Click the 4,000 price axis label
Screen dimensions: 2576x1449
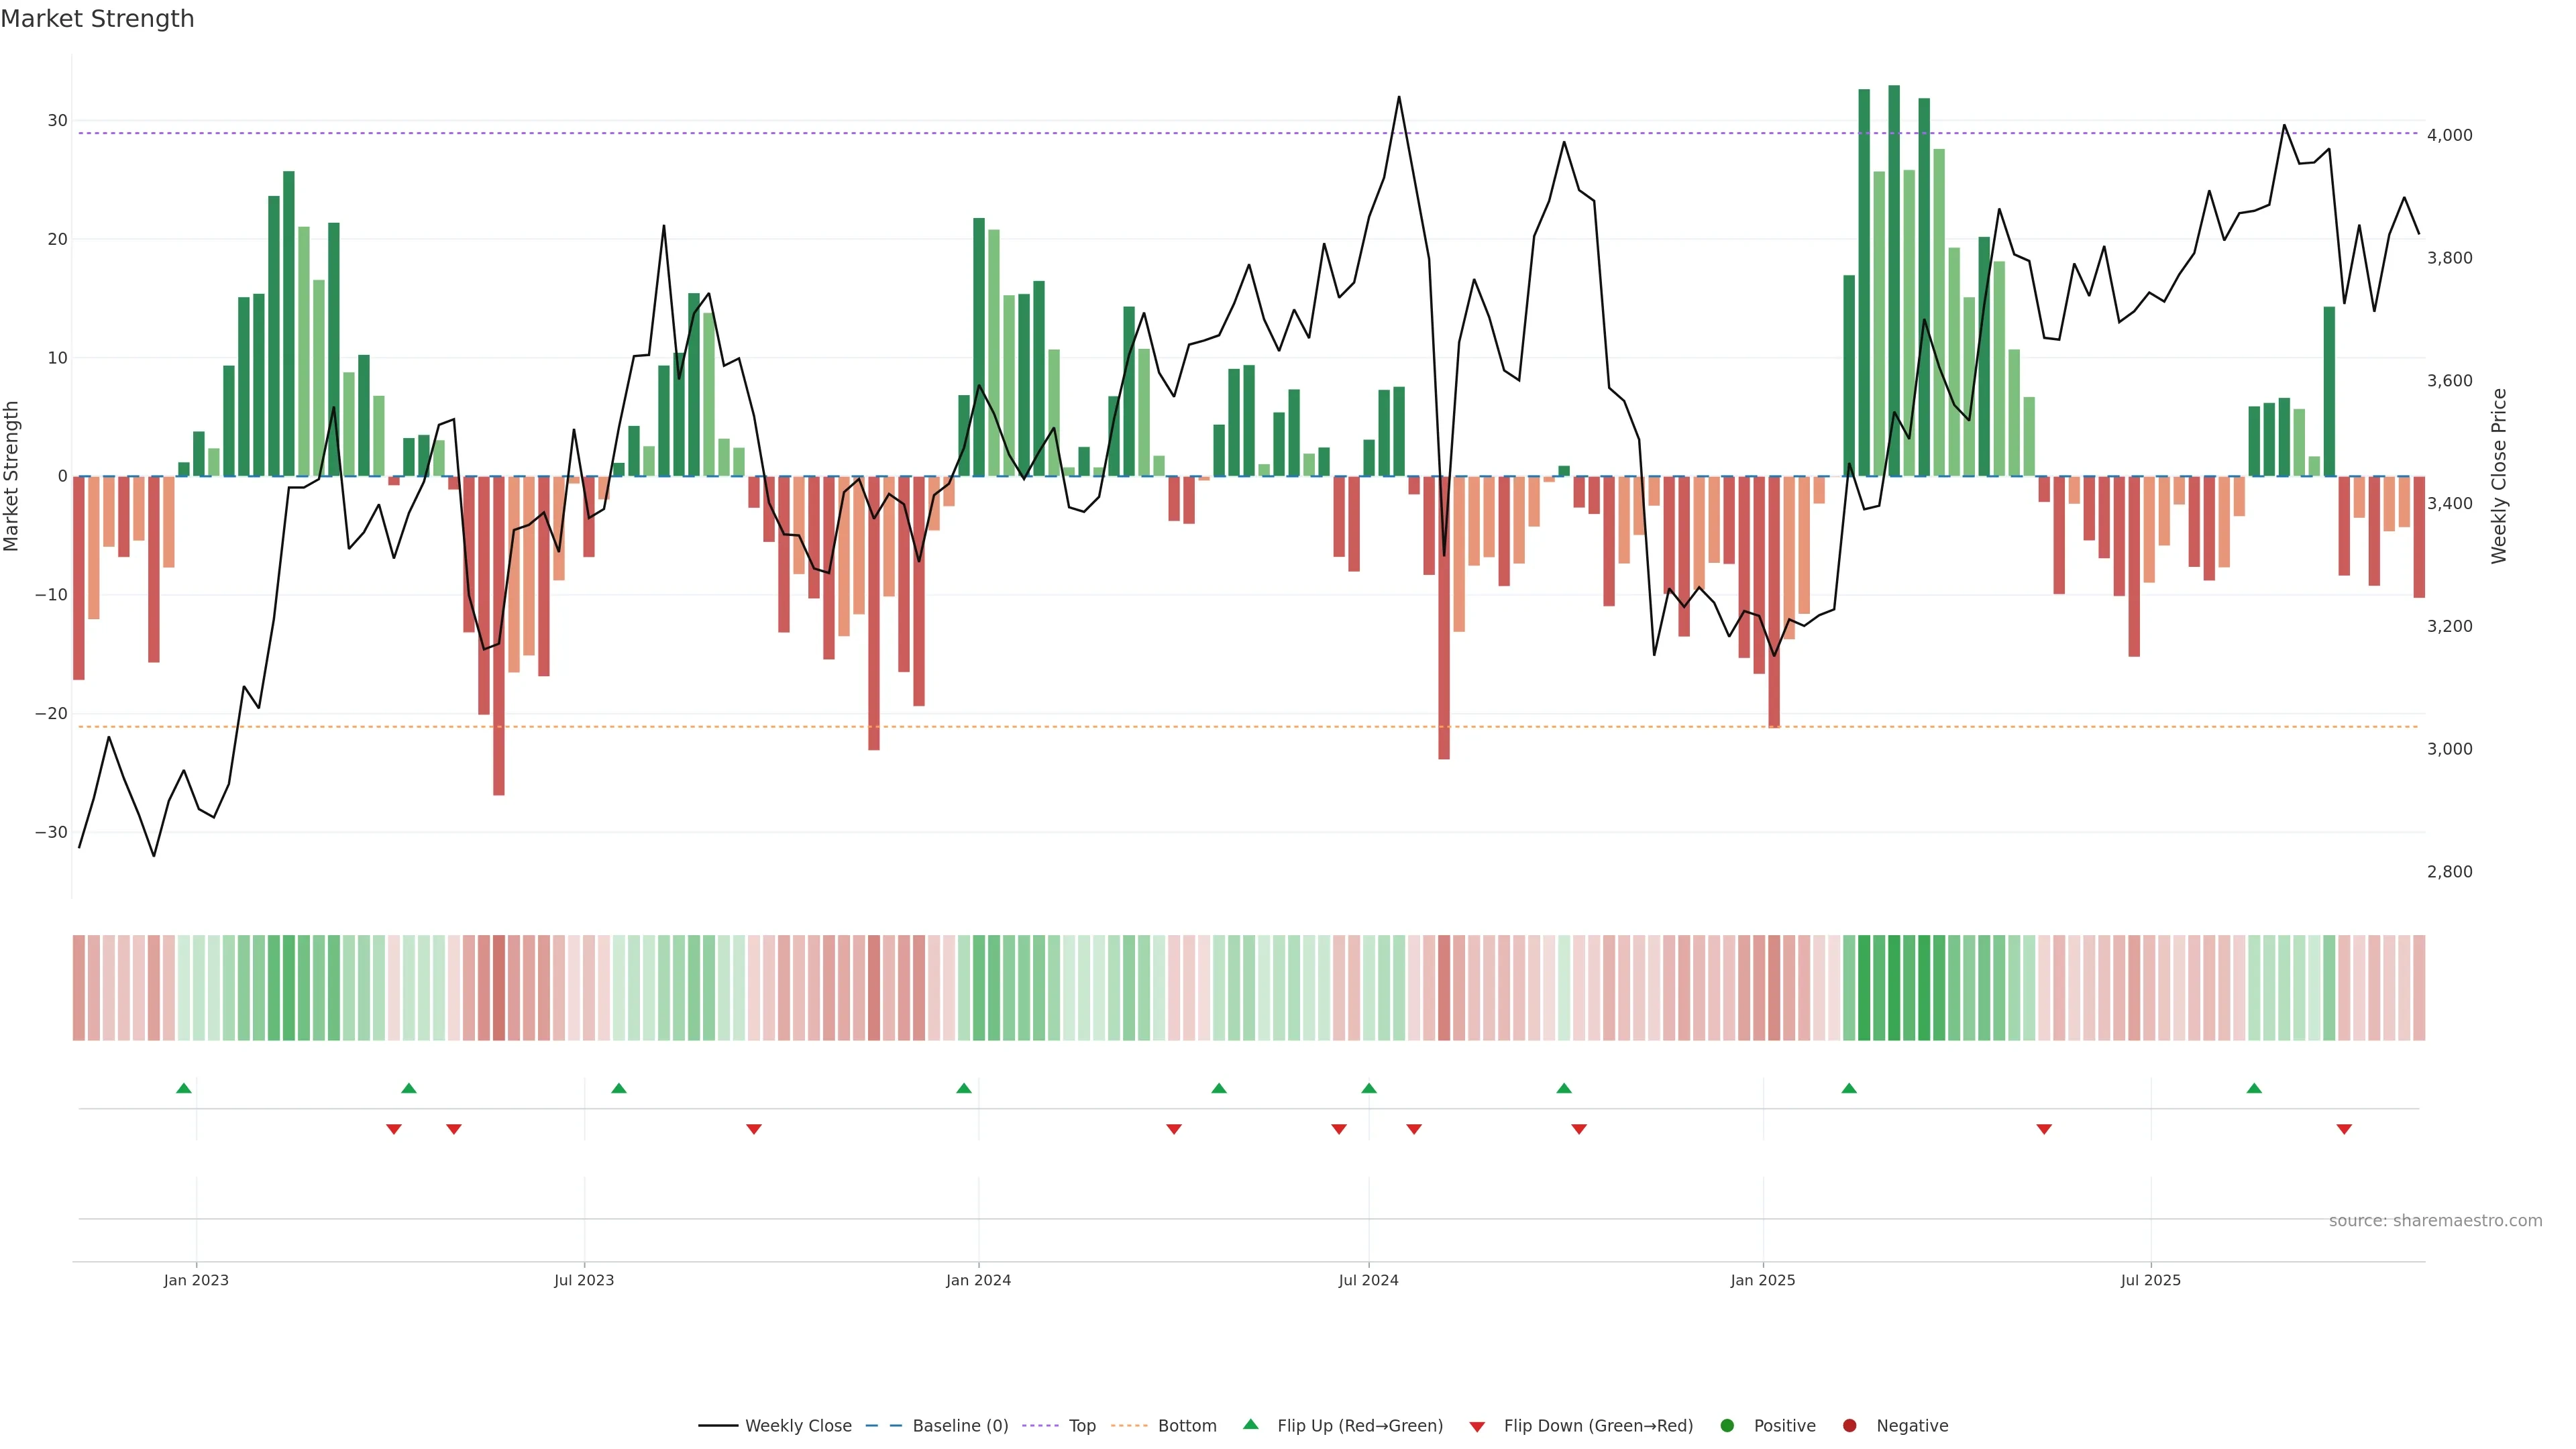click(2449, 135)
